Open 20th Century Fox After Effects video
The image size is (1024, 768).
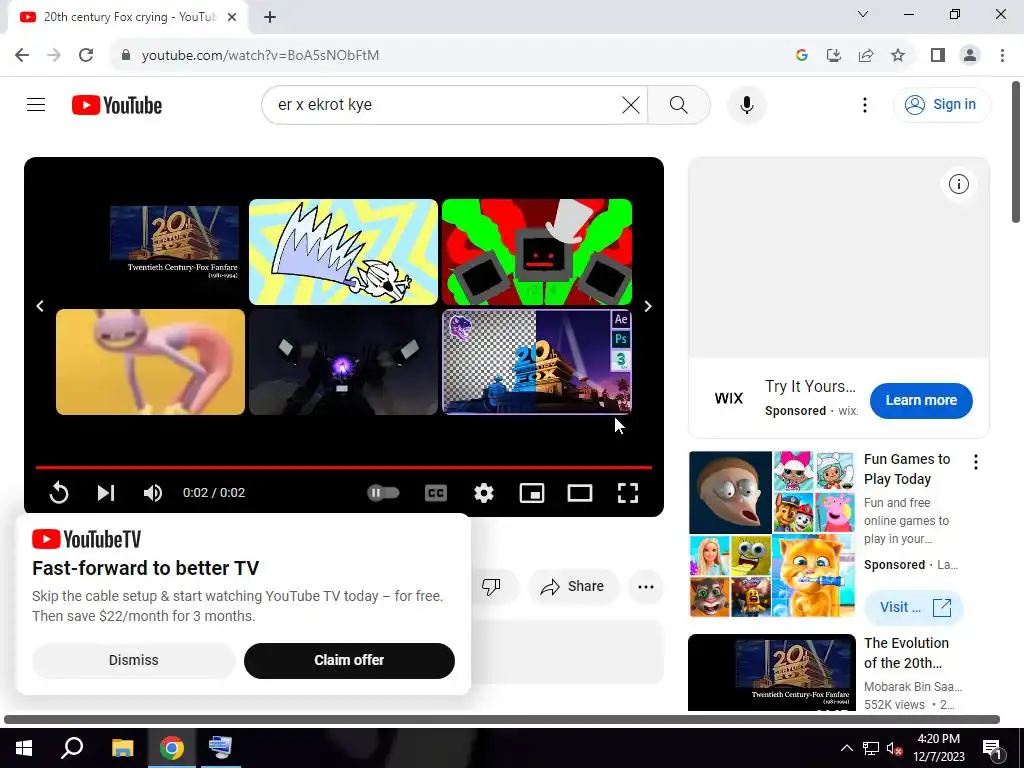point(537,361)
